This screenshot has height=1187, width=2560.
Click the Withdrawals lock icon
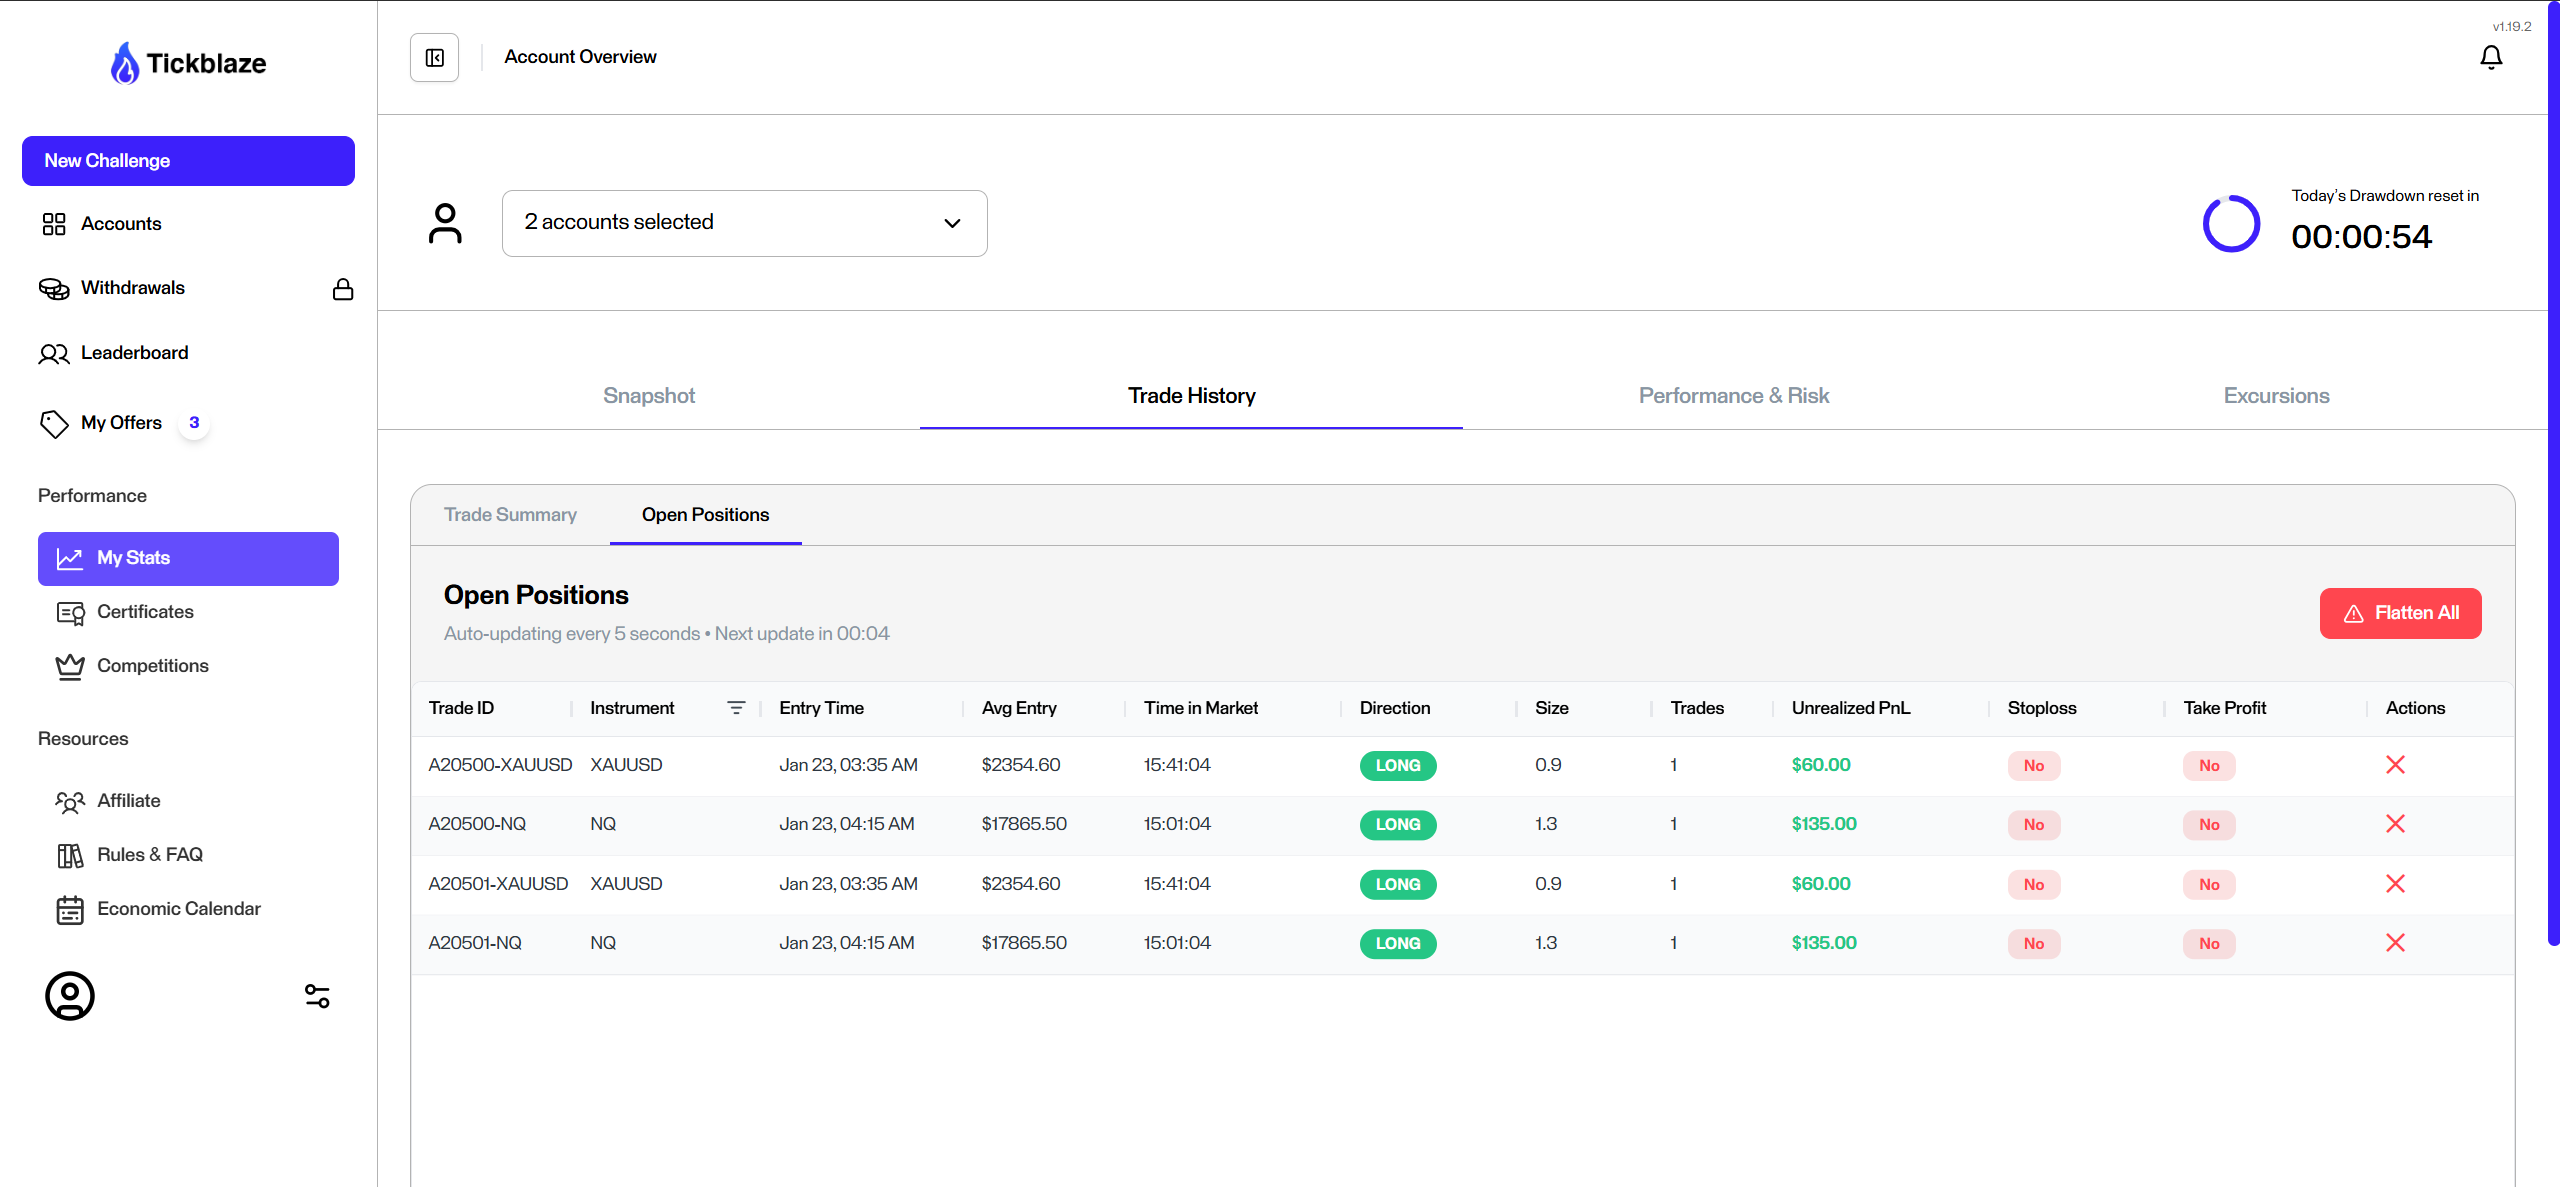pos(343,289)
